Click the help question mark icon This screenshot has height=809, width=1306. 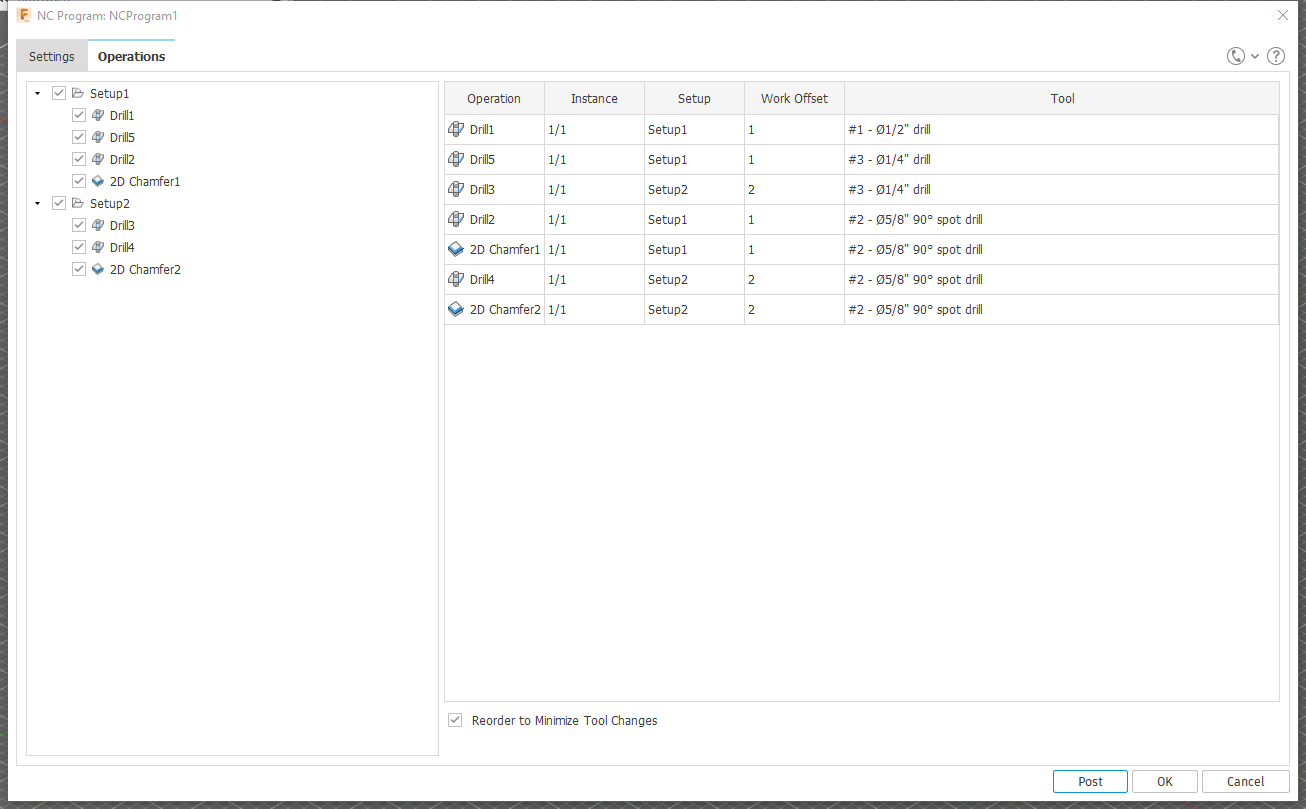tap(1275, 56)
